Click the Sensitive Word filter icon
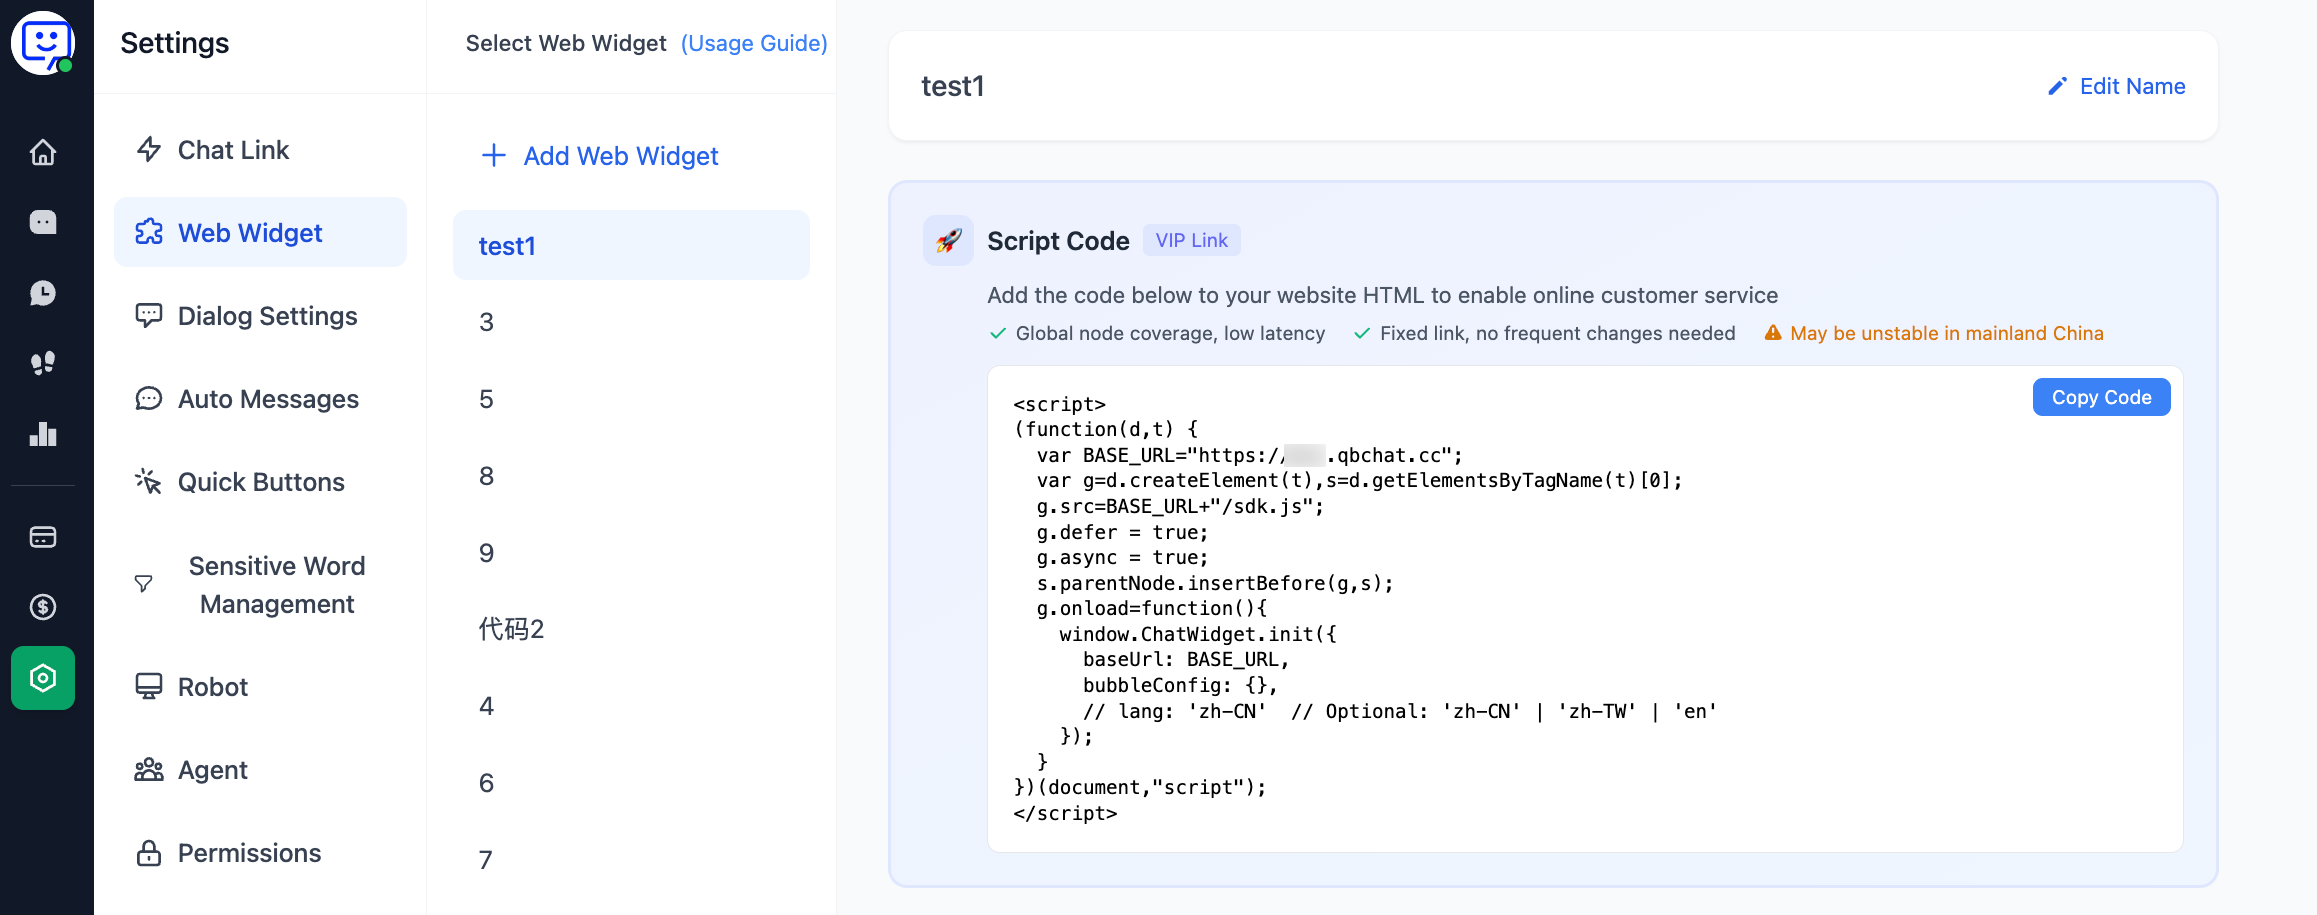Viewport: 2317px width, 915px height. [144, 583]
